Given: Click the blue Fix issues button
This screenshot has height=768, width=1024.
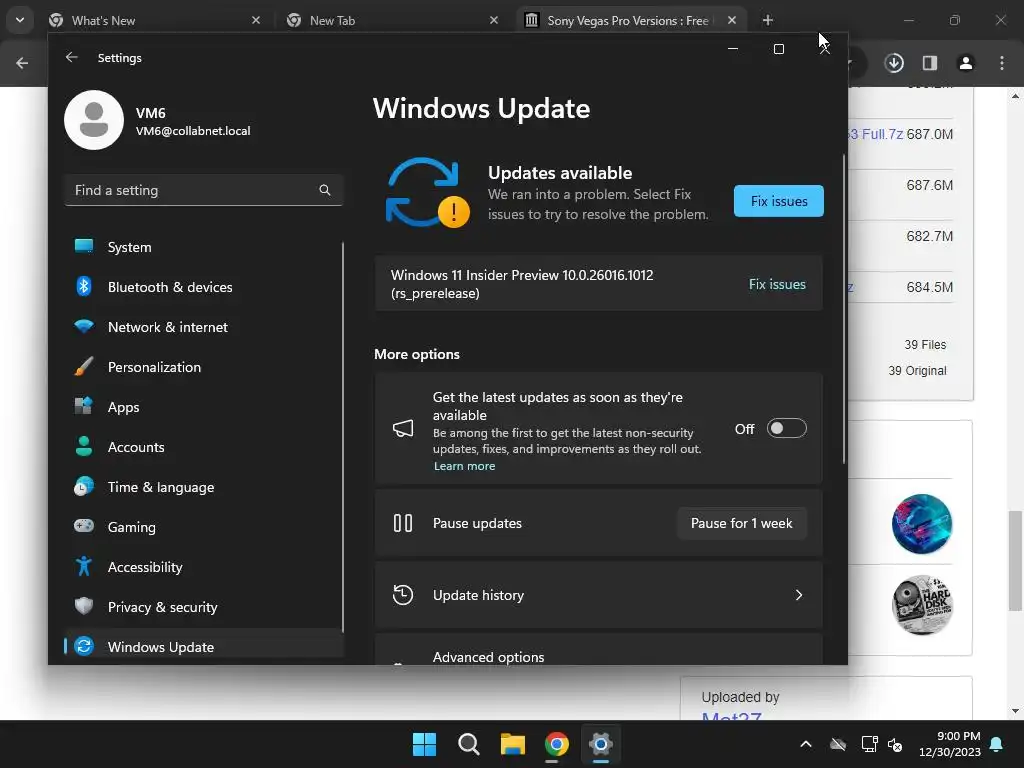Looking at the screenshot, I should [x=779, y=201].
